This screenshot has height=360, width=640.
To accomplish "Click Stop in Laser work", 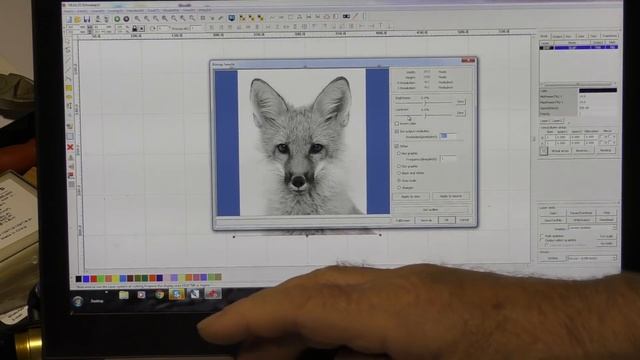I will click(607, 213).
